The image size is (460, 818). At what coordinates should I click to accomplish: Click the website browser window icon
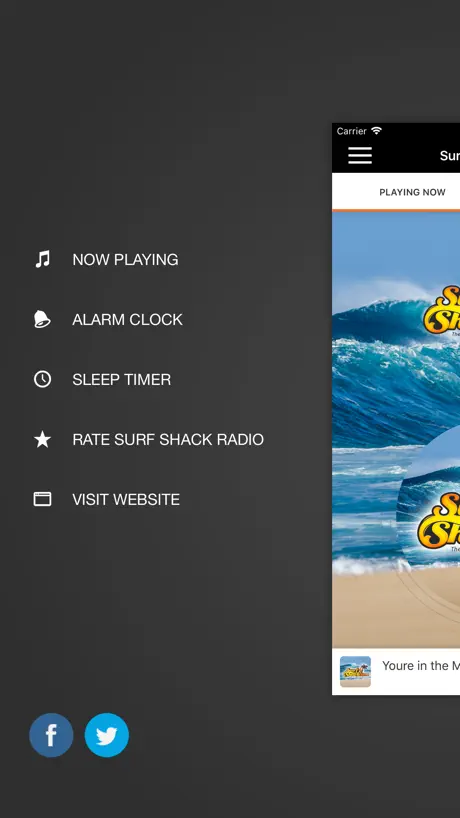42,499
